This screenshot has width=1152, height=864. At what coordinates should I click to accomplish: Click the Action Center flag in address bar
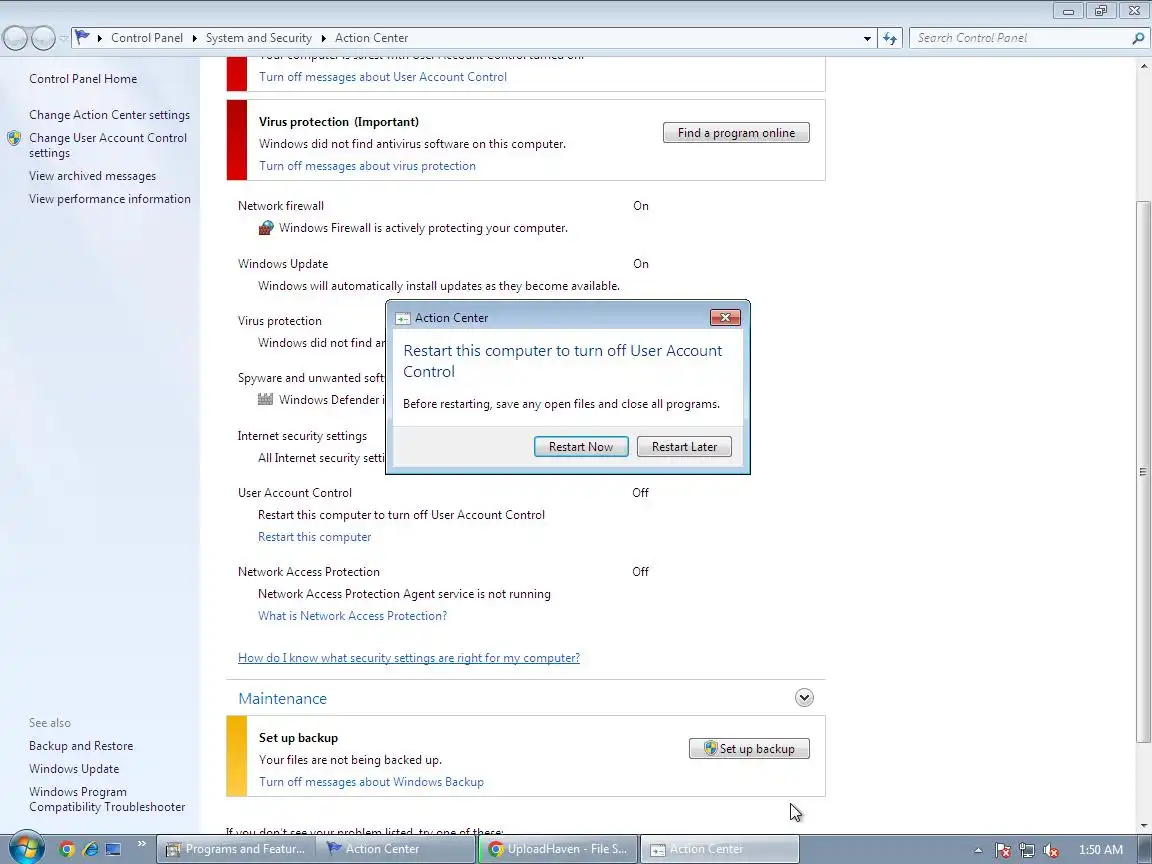point(83,37)
